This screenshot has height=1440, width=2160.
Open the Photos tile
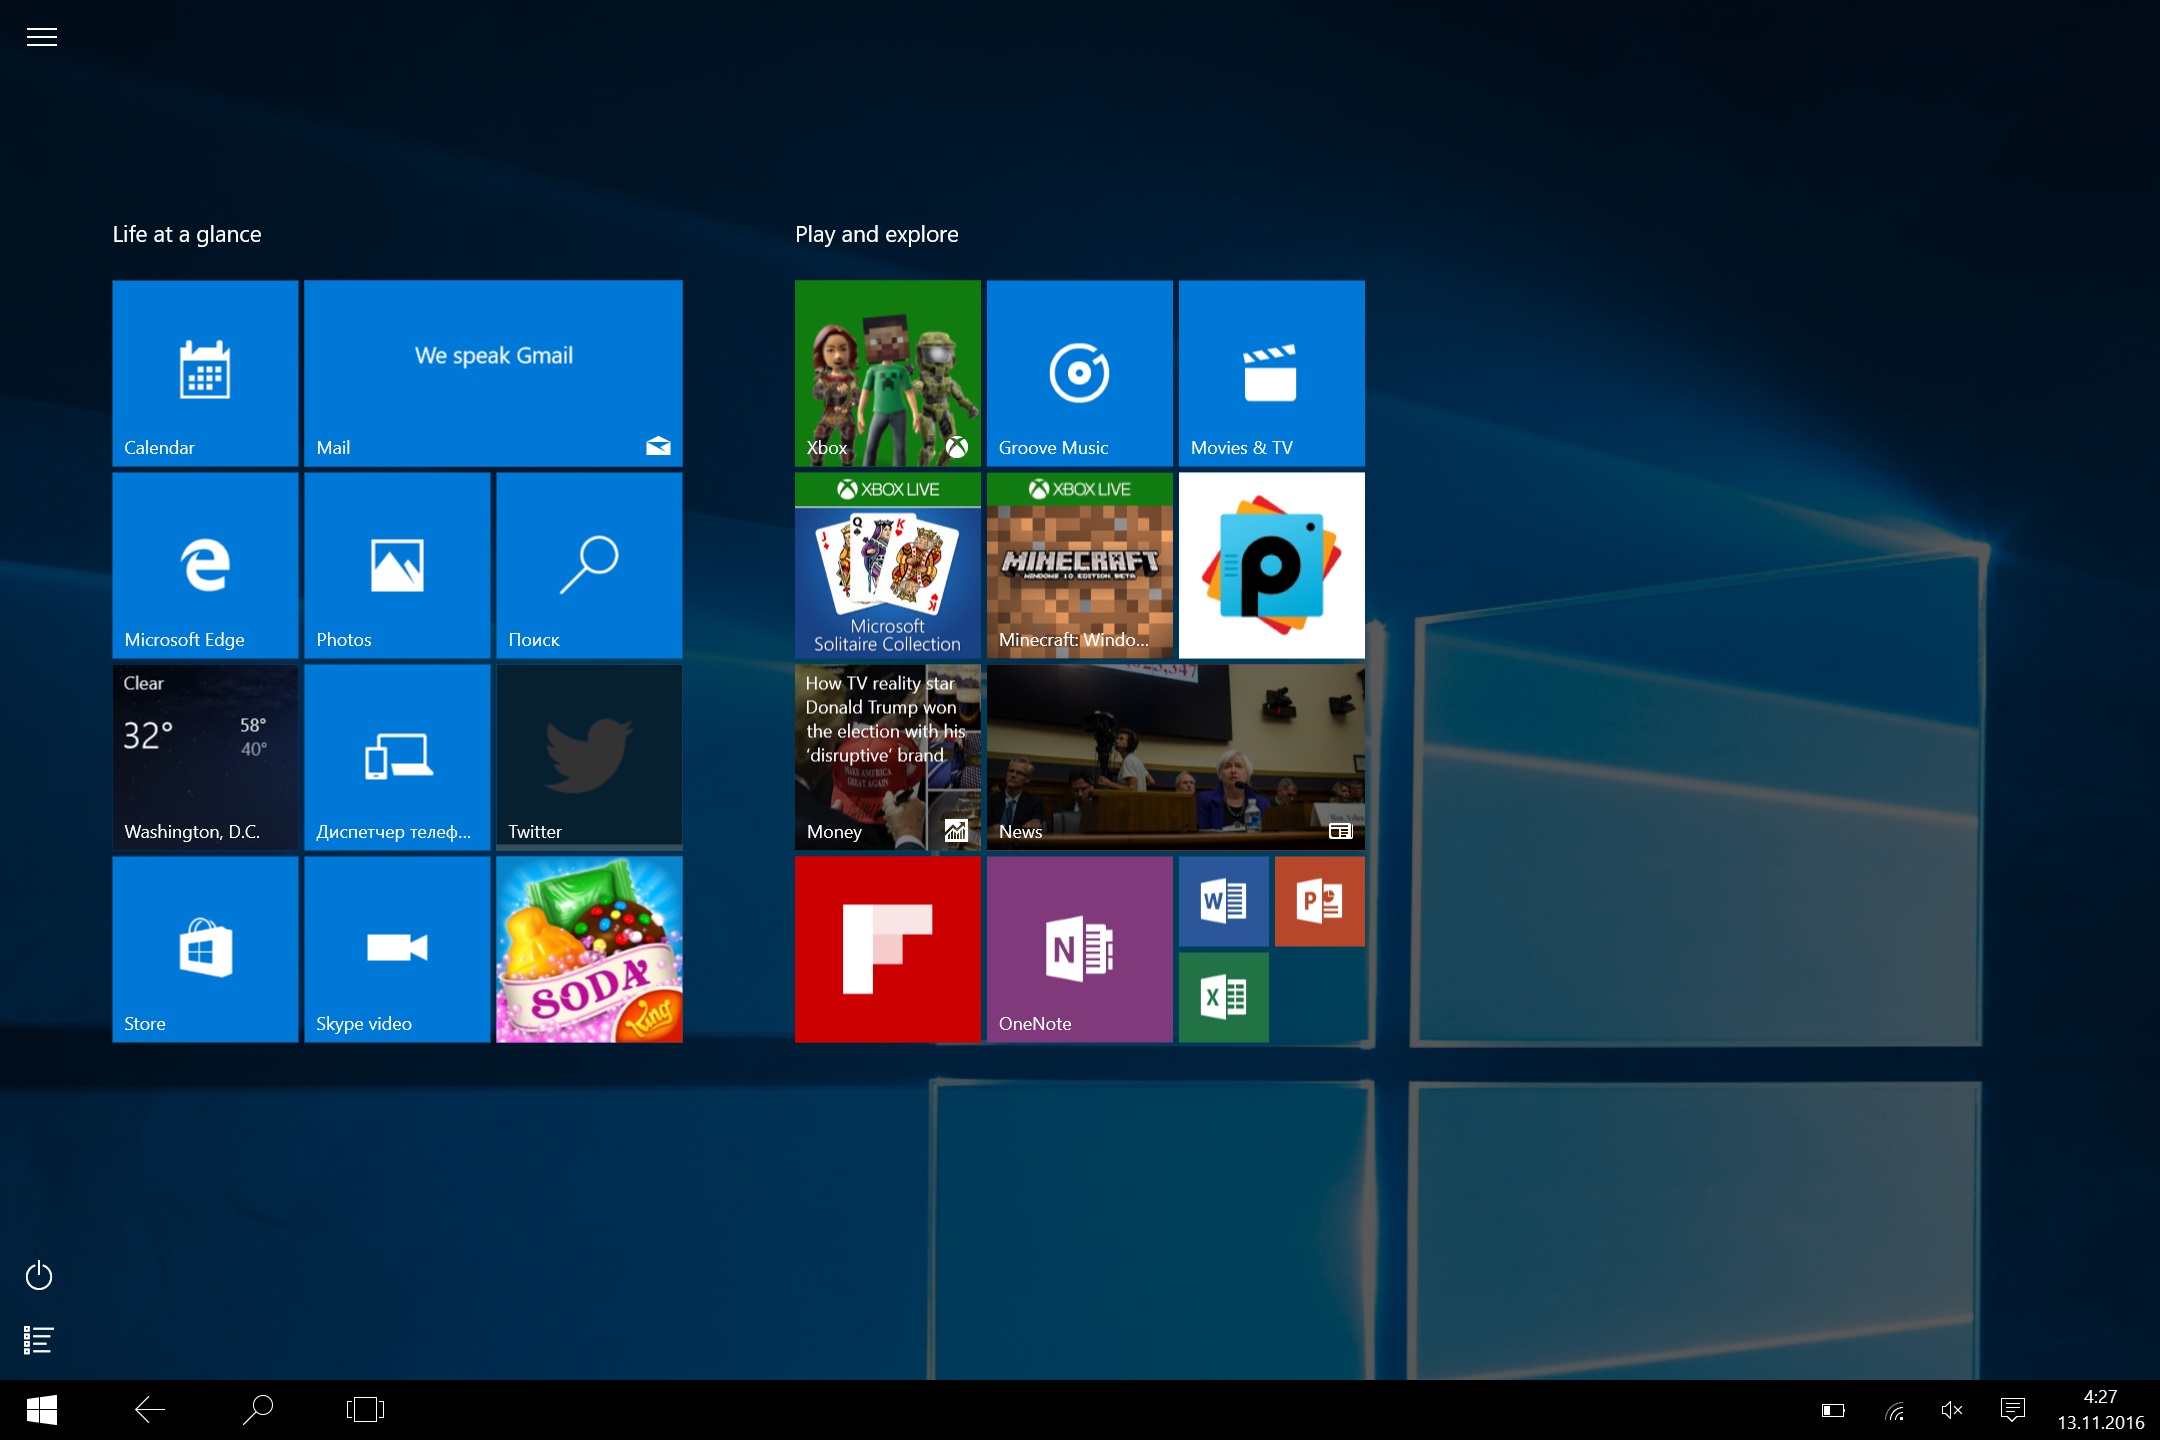[397, 565]
